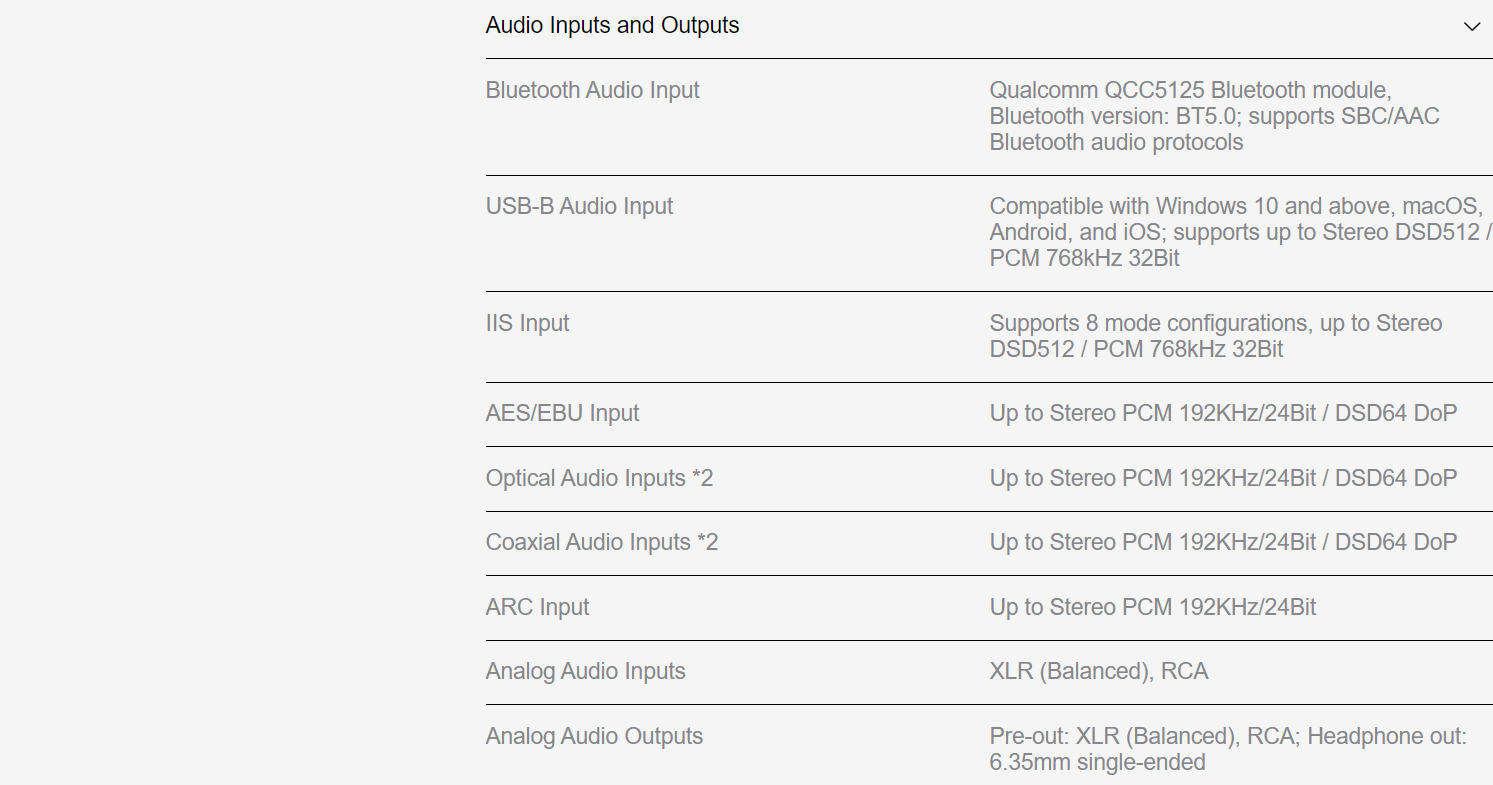Select the AES/EBU Input label
The image size is (1493, 785).
pyautogui.click(x=562, y=413)
